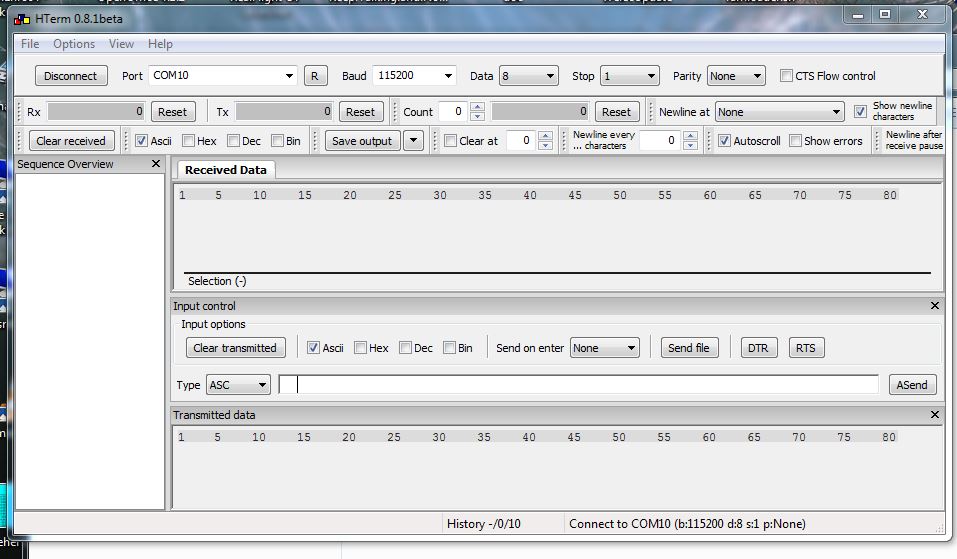
Task: Click the Selection (-) label
Action: click(217, 281)
